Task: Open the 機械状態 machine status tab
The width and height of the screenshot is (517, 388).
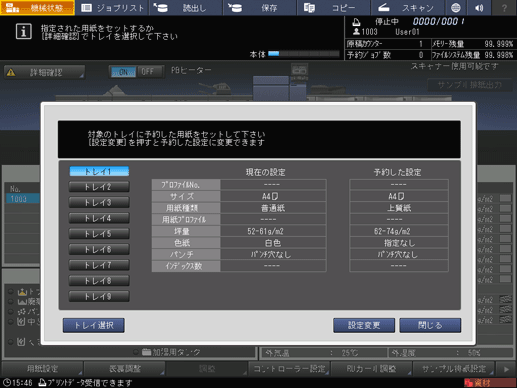Action: [37, 8]
